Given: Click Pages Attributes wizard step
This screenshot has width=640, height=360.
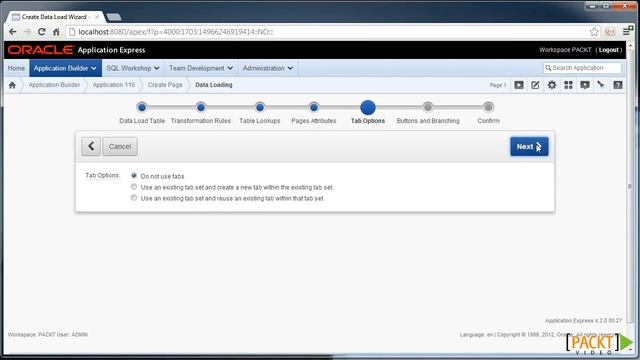Looking at the screenshot, I should (x=313, y=107).
